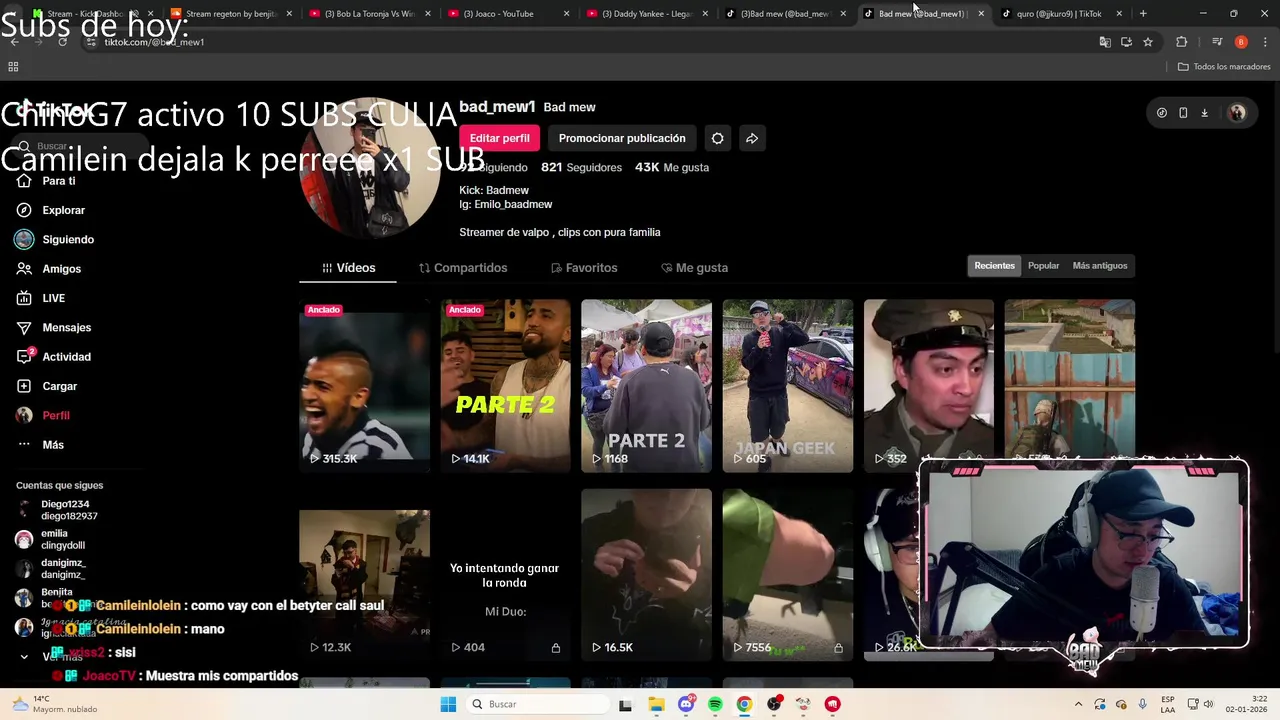
Task: Open Spotify from the taskbar
Action: (715, 704)
